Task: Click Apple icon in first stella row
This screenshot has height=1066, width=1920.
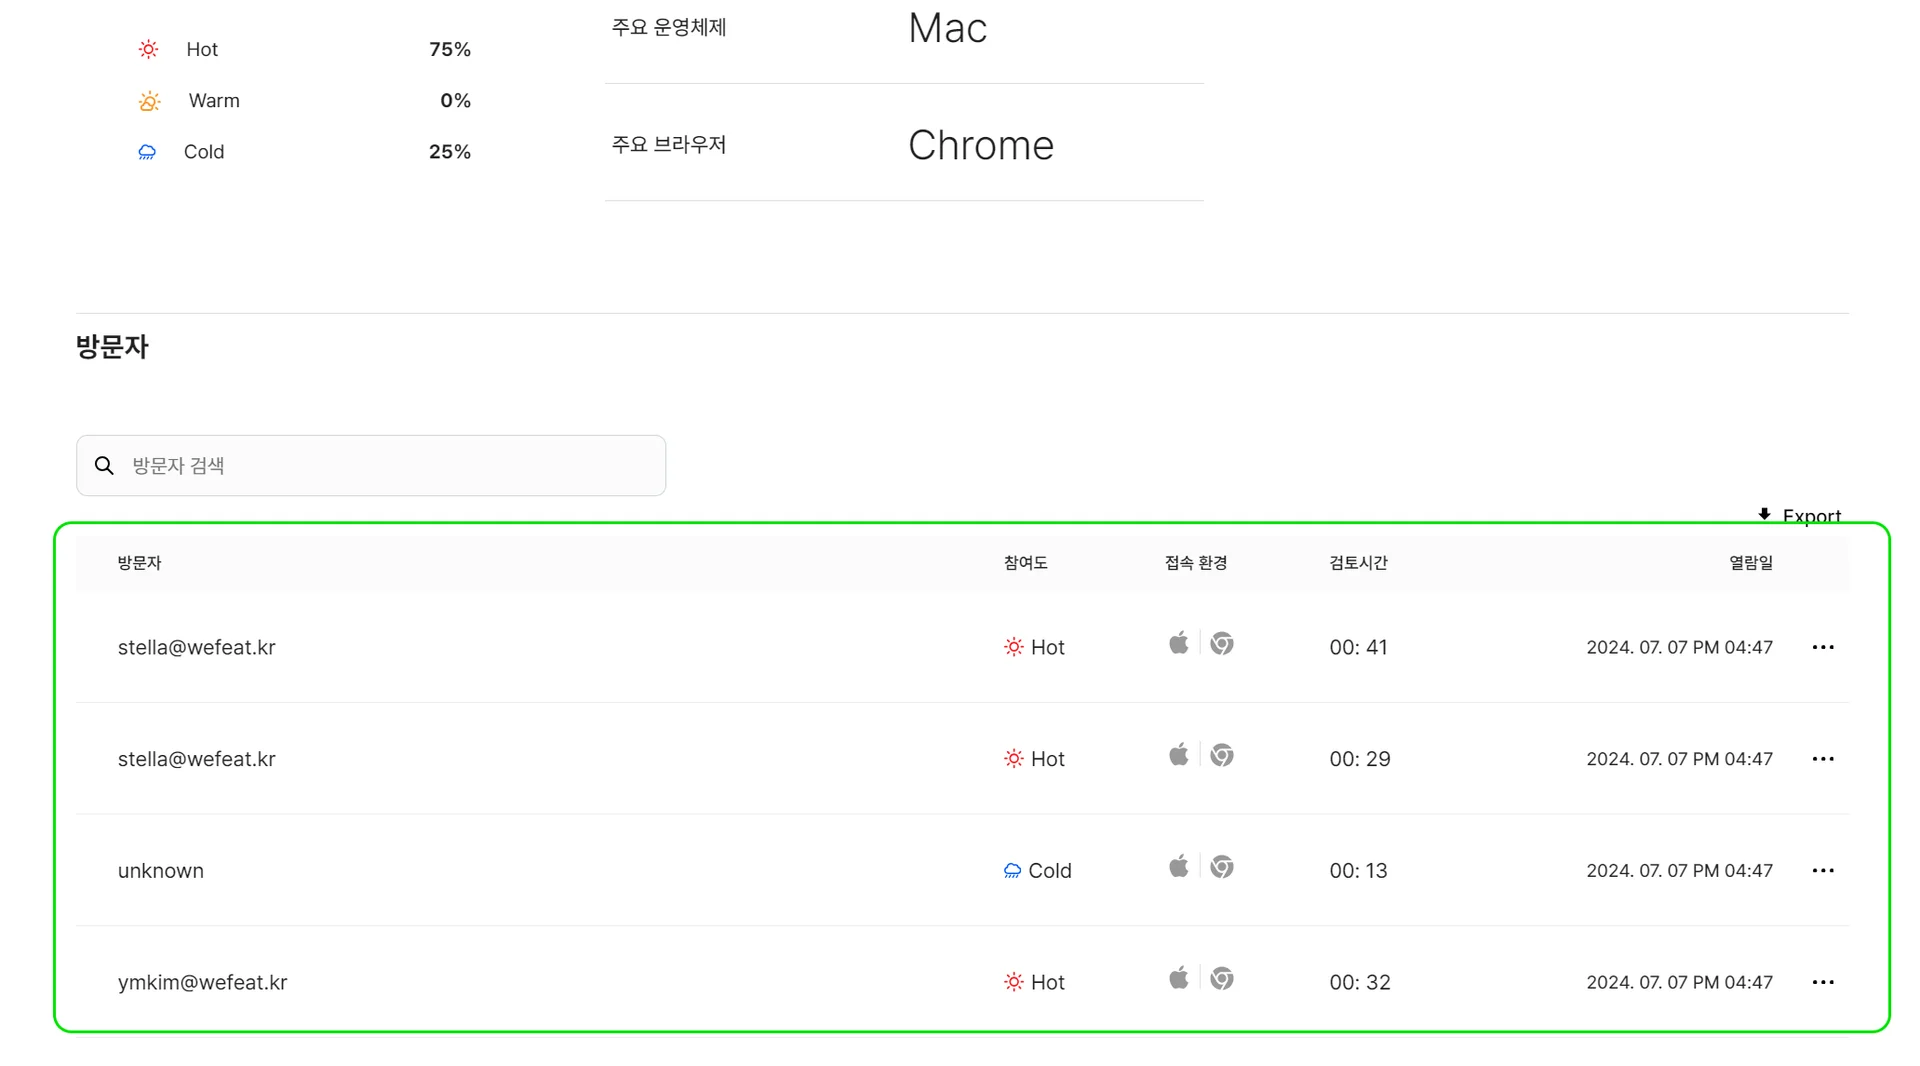Action: pyautogui.click(x=1179, y=643)
